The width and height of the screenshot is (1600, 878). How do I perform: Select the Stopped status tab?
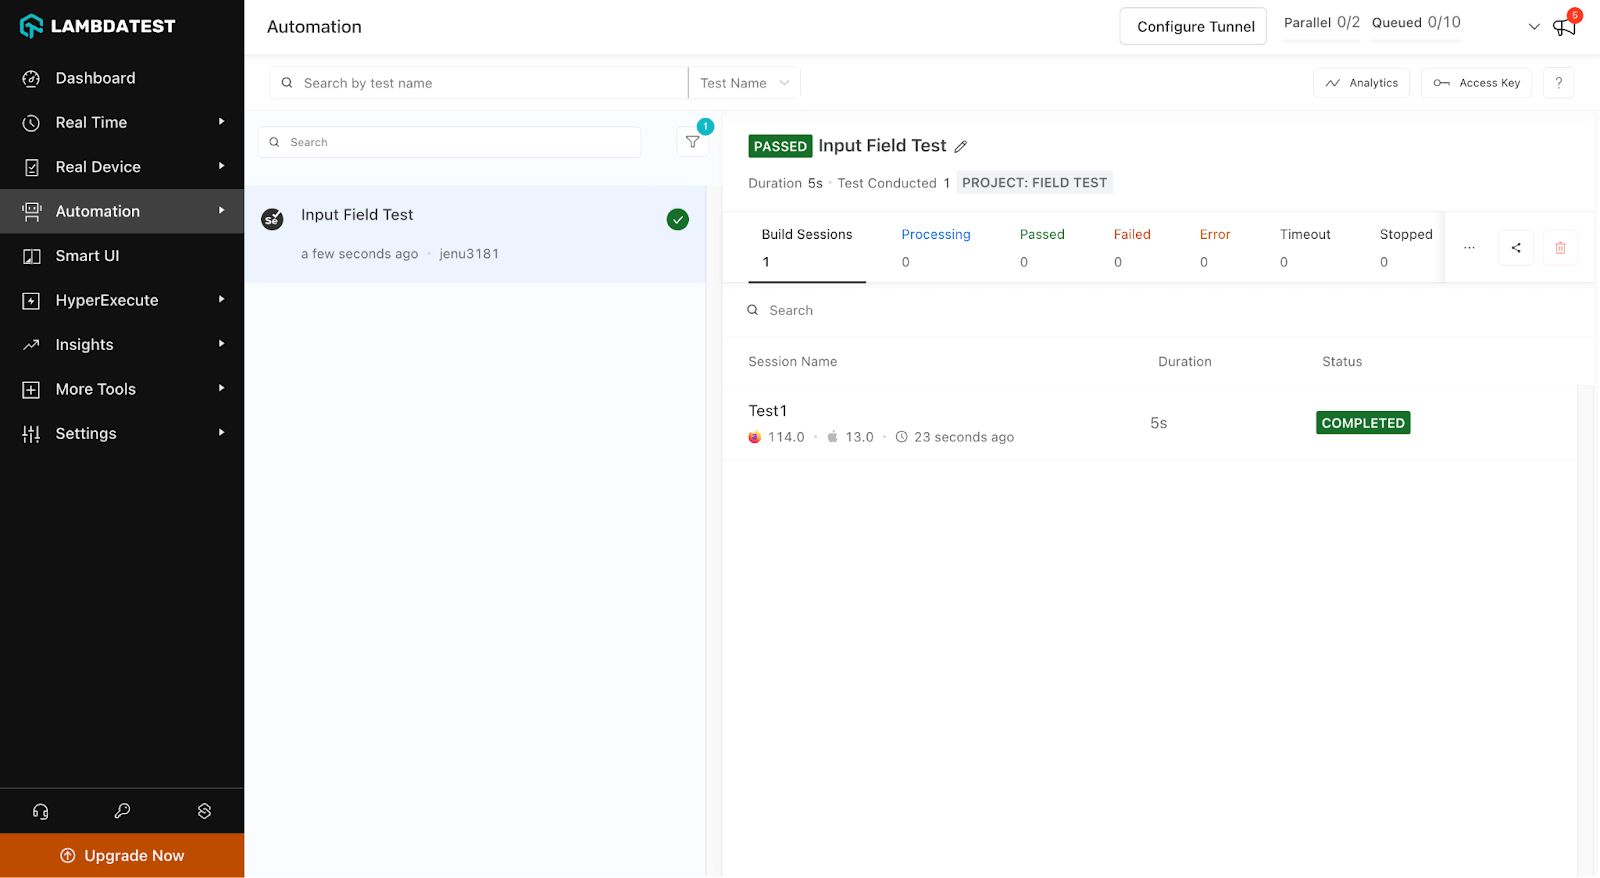(x=1406, y=248)
